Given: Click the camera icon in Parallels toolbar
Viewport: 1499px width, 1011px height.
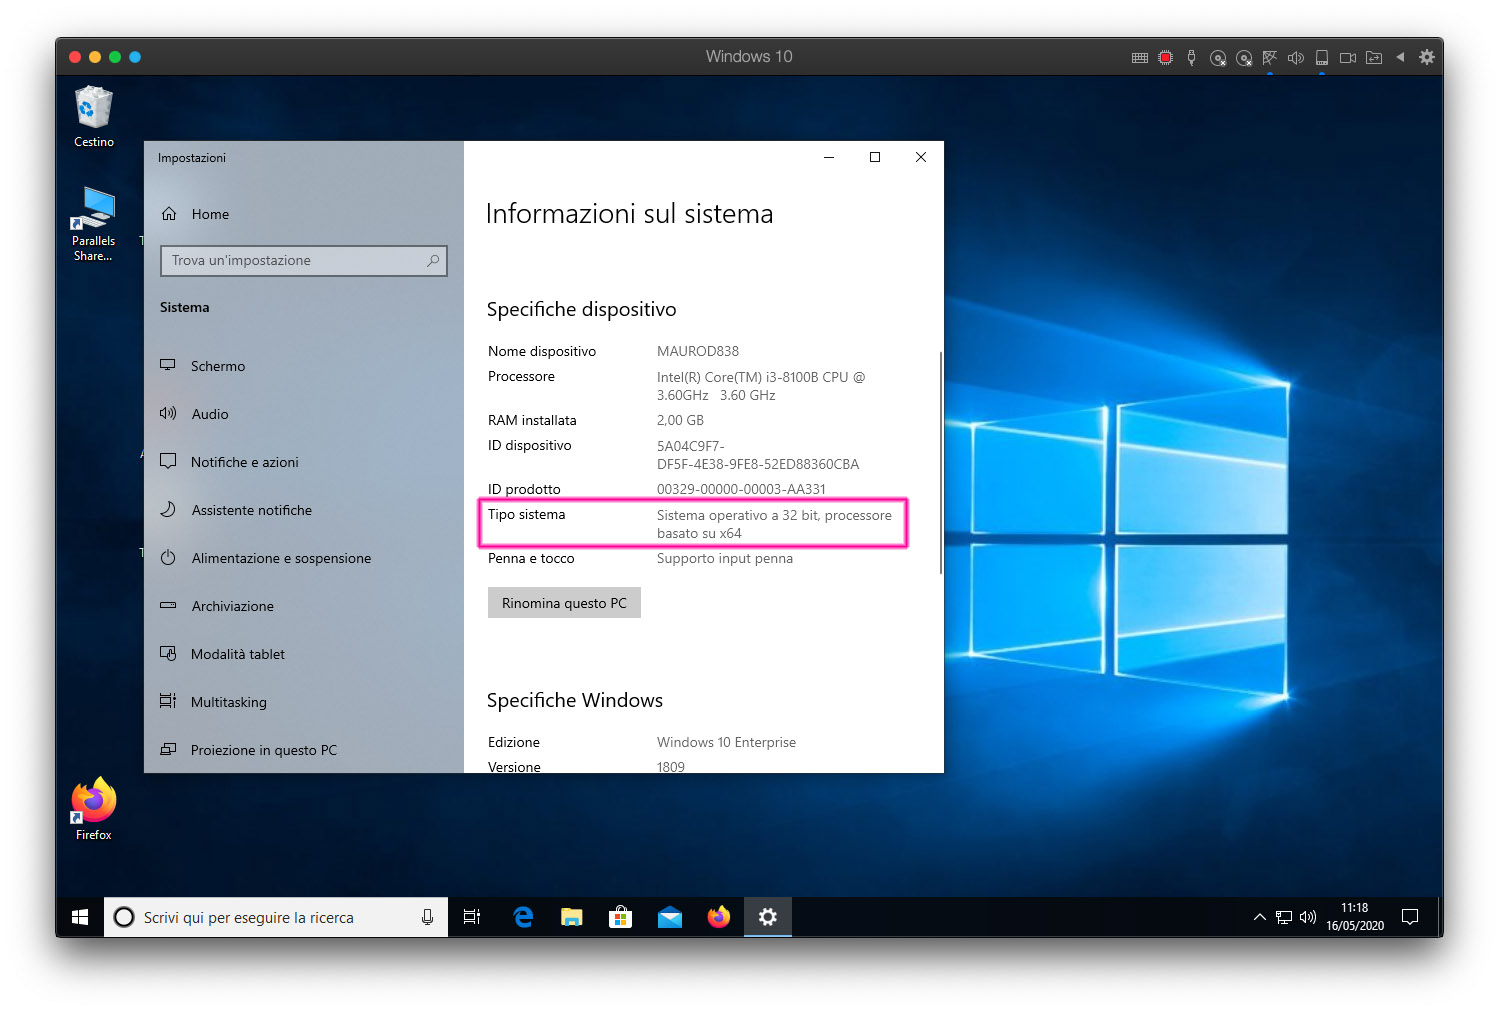Looking at the screenshot, I should coord(1348,58).
